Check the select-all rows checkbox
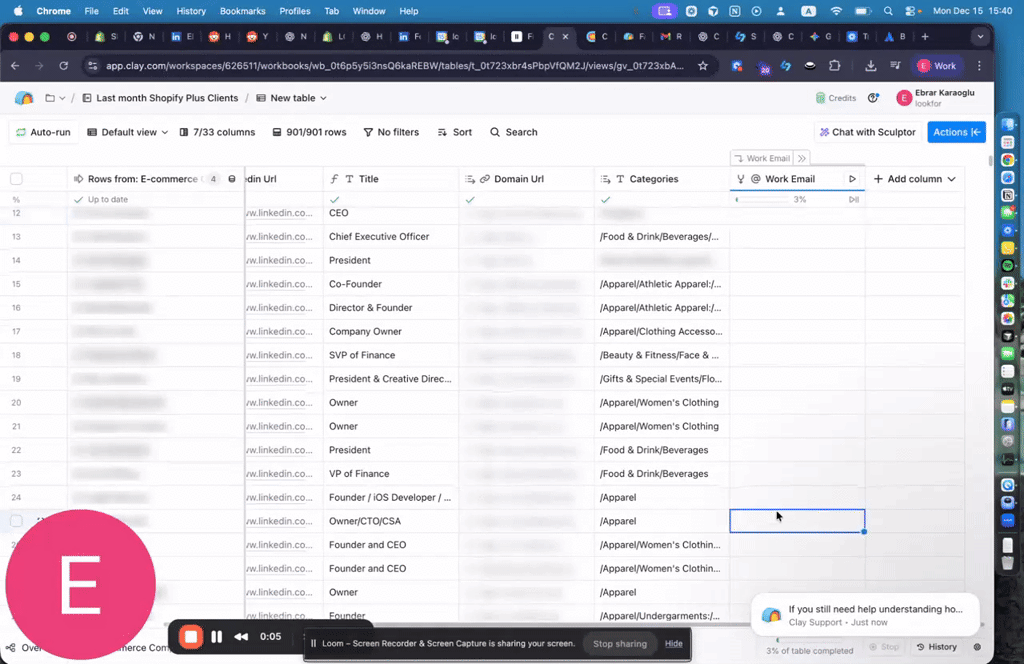Image resolution: width=1024 pixels, height=664 pixels. pos(16,179)
